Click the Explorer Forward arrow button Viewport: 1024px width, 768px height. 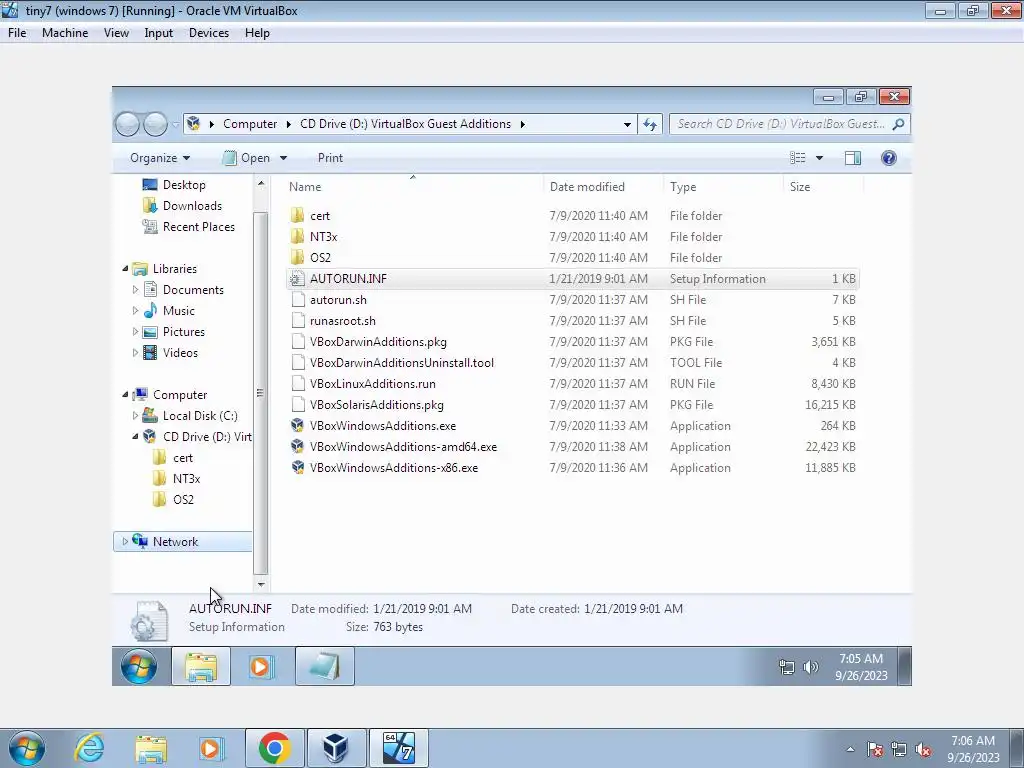pos(155,124)
